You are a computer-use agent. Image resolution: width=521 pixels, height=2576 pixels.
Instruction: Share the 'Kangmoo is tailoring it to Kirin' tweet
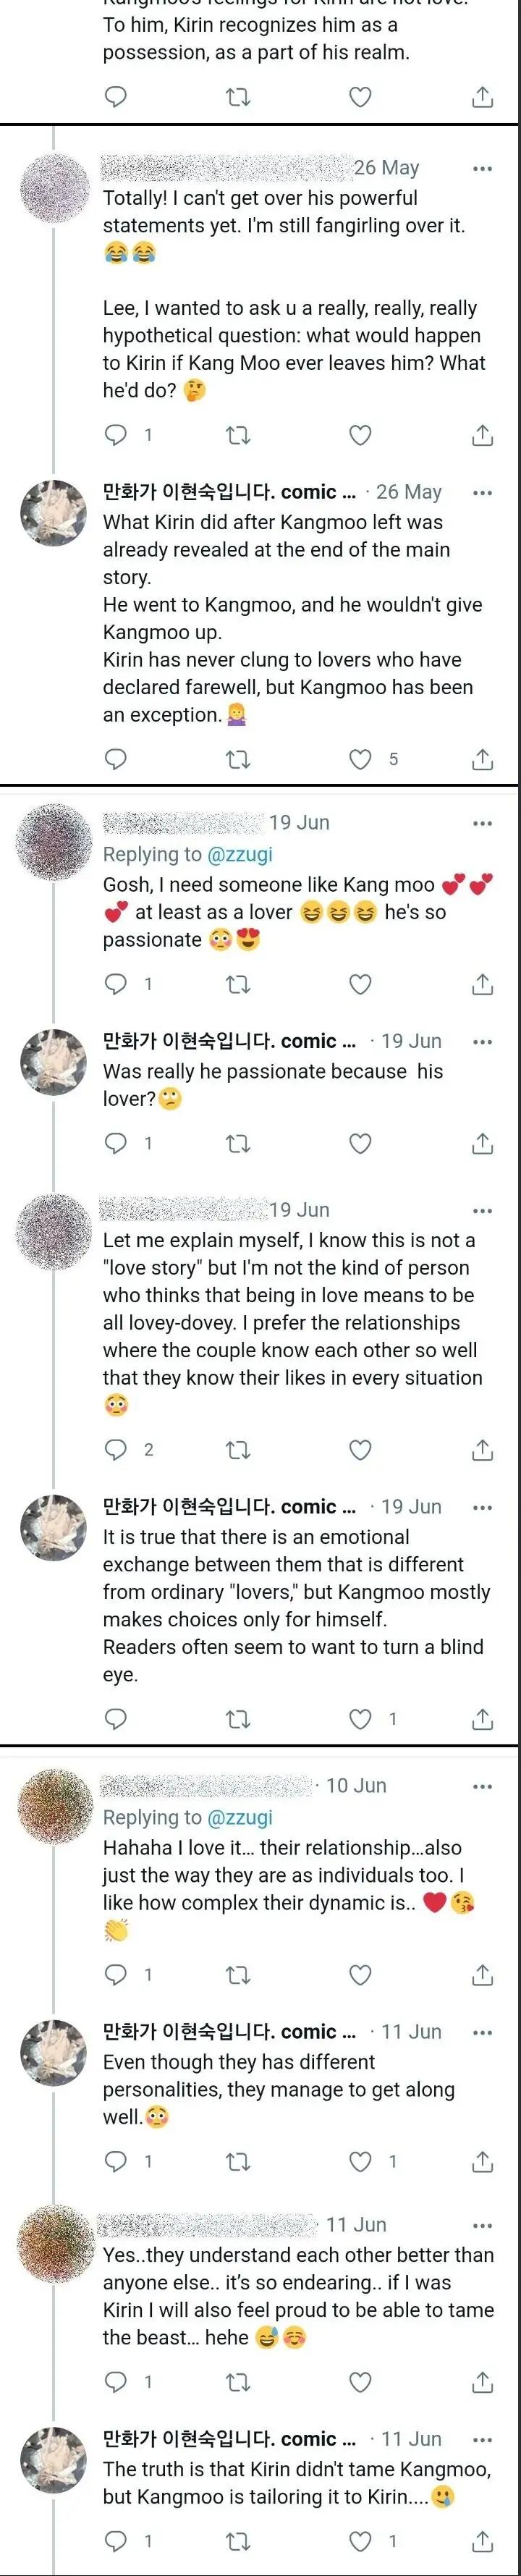(x=482, y=2541)
